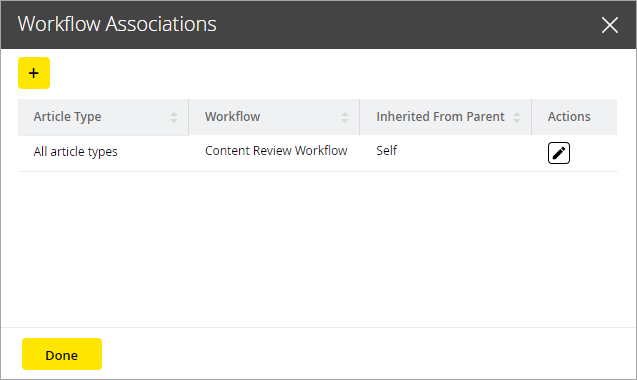Click the Actions column header
The width and height of the screenshot is (637, 380).
point(574,117)
